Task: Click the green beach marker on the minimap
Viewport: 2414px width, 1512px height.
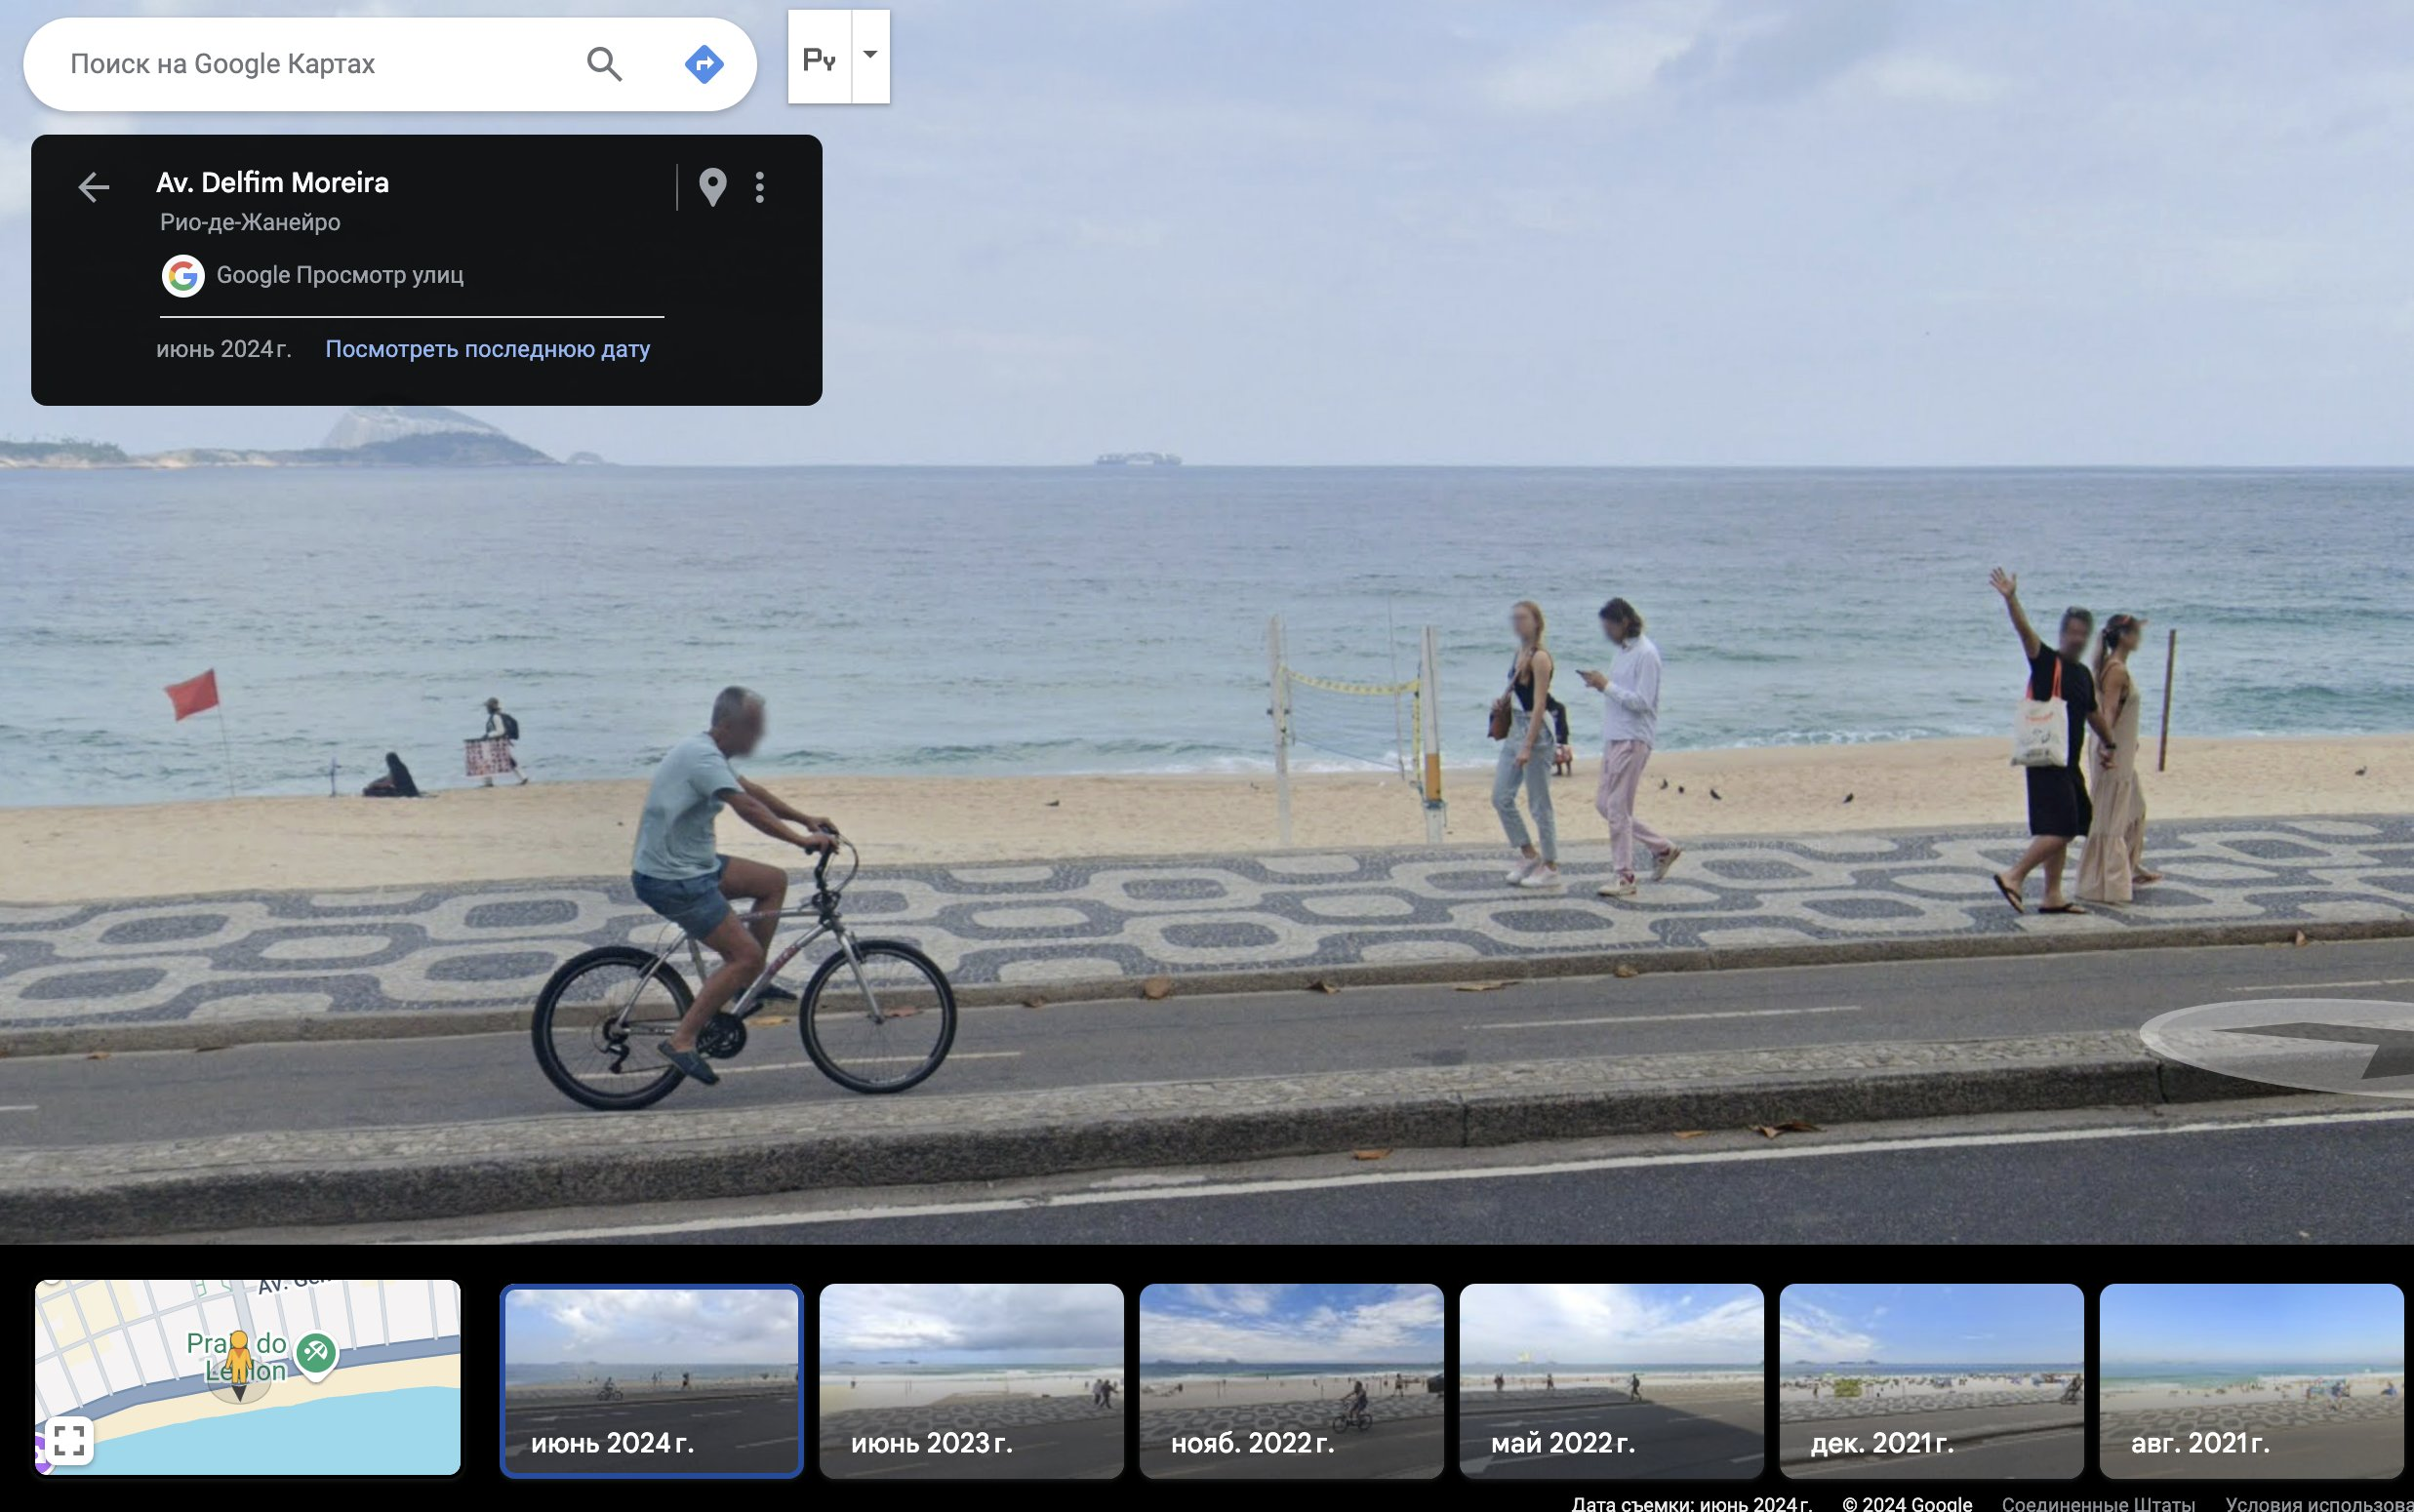Action: tap(317, 1354)
